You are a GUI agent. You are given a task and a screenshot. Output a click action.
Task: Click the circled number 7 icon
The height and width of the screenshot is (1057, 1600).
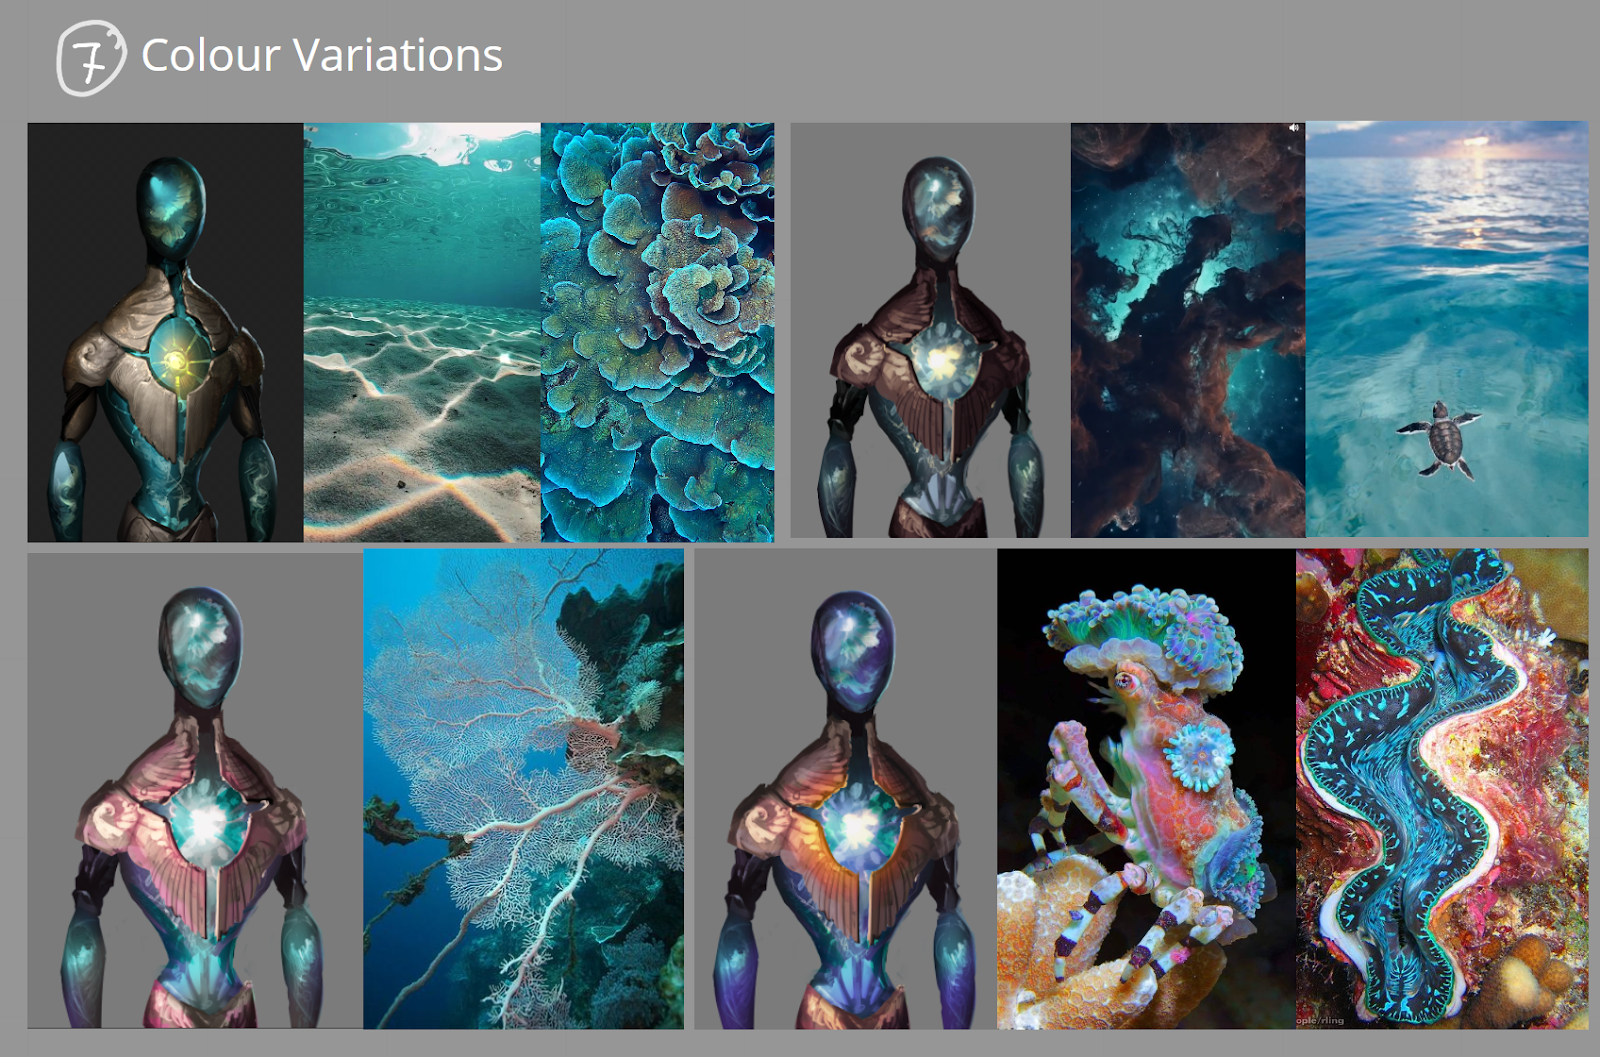[x=91, y=58]
